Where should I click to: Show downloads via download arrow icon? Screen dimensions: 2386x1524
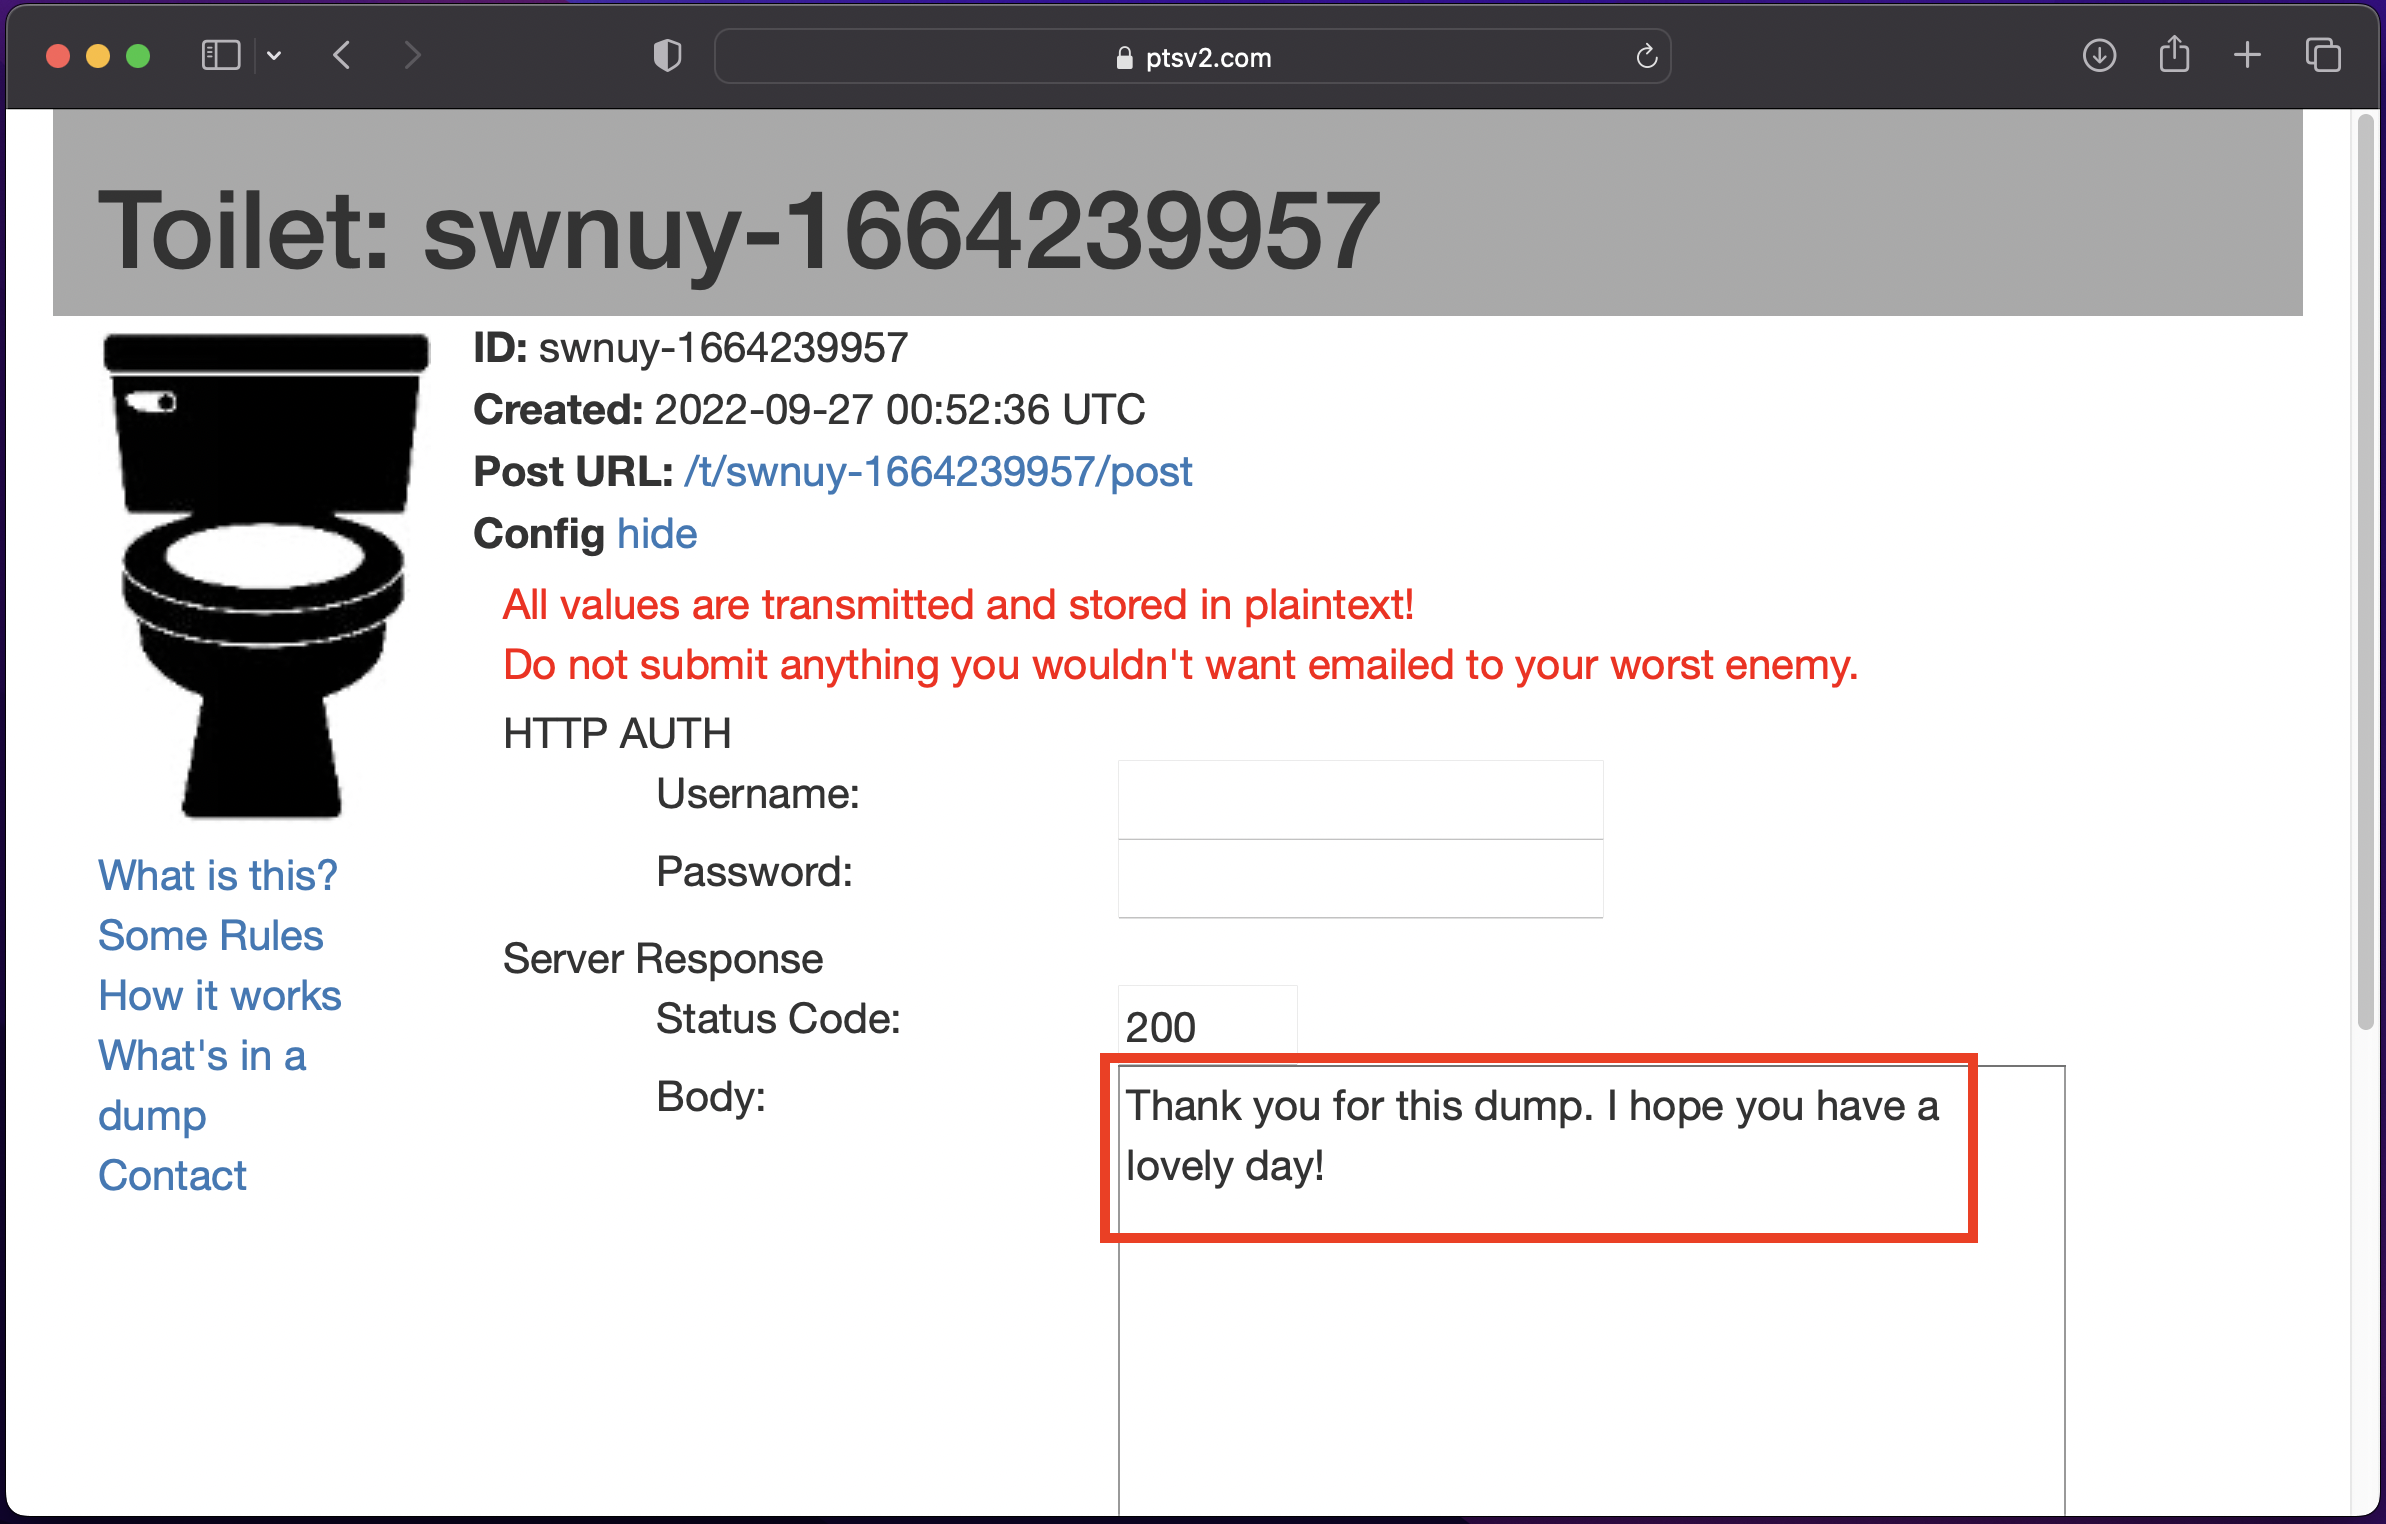2099,56
